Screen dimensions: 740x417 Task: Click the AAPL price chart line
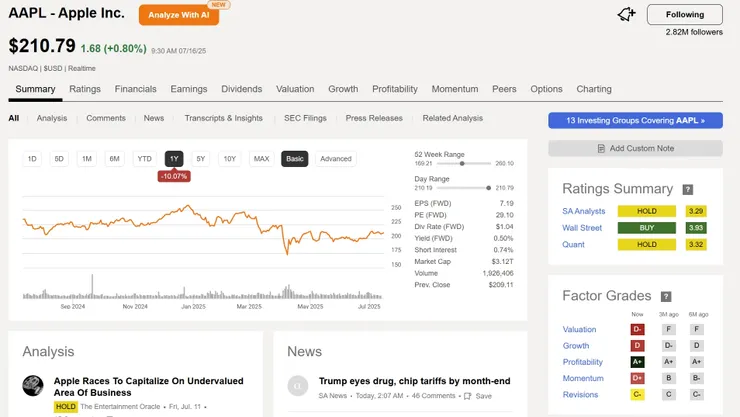coord(203,229)
